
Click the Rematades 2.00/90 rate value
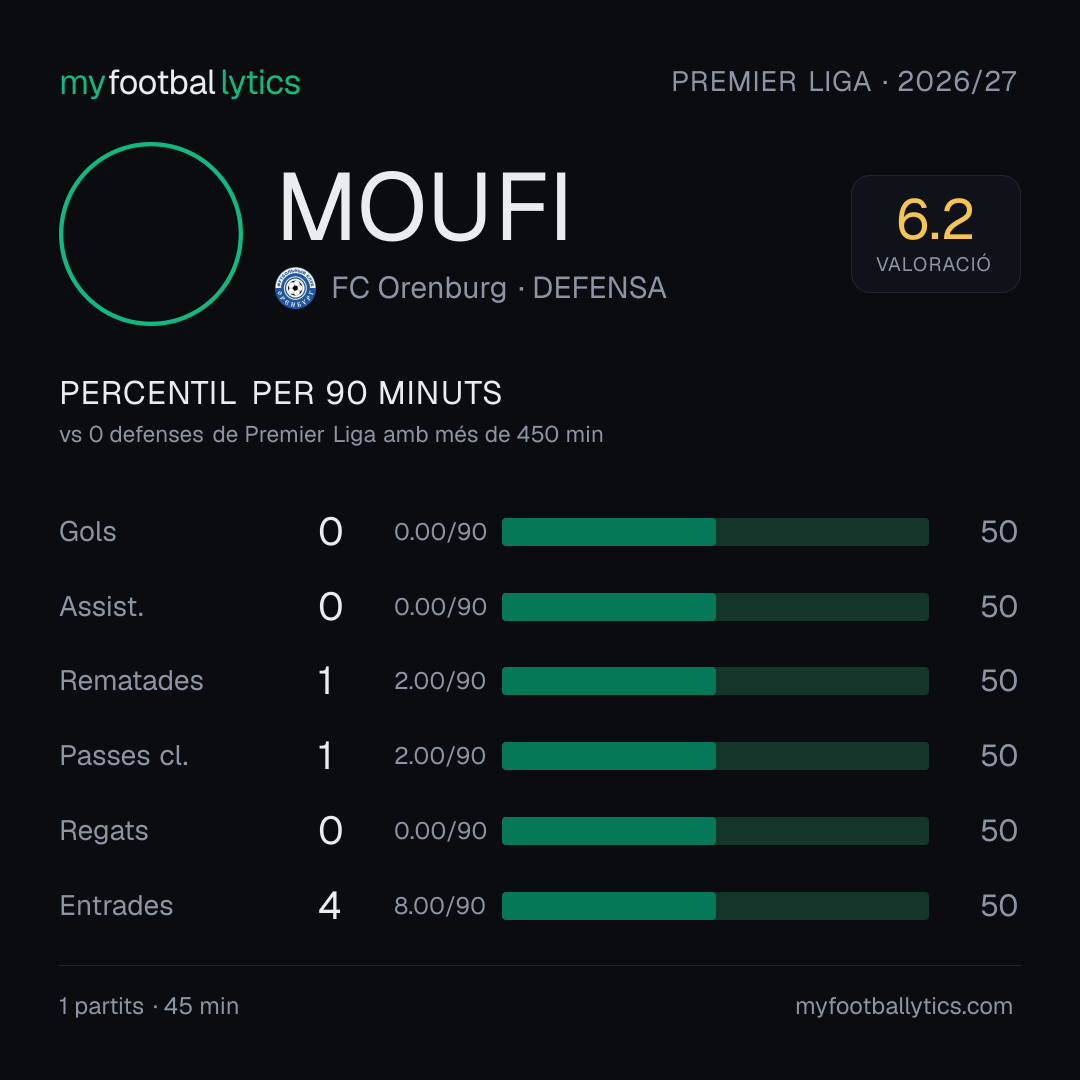pyautogui.click(x=439, y=681)
